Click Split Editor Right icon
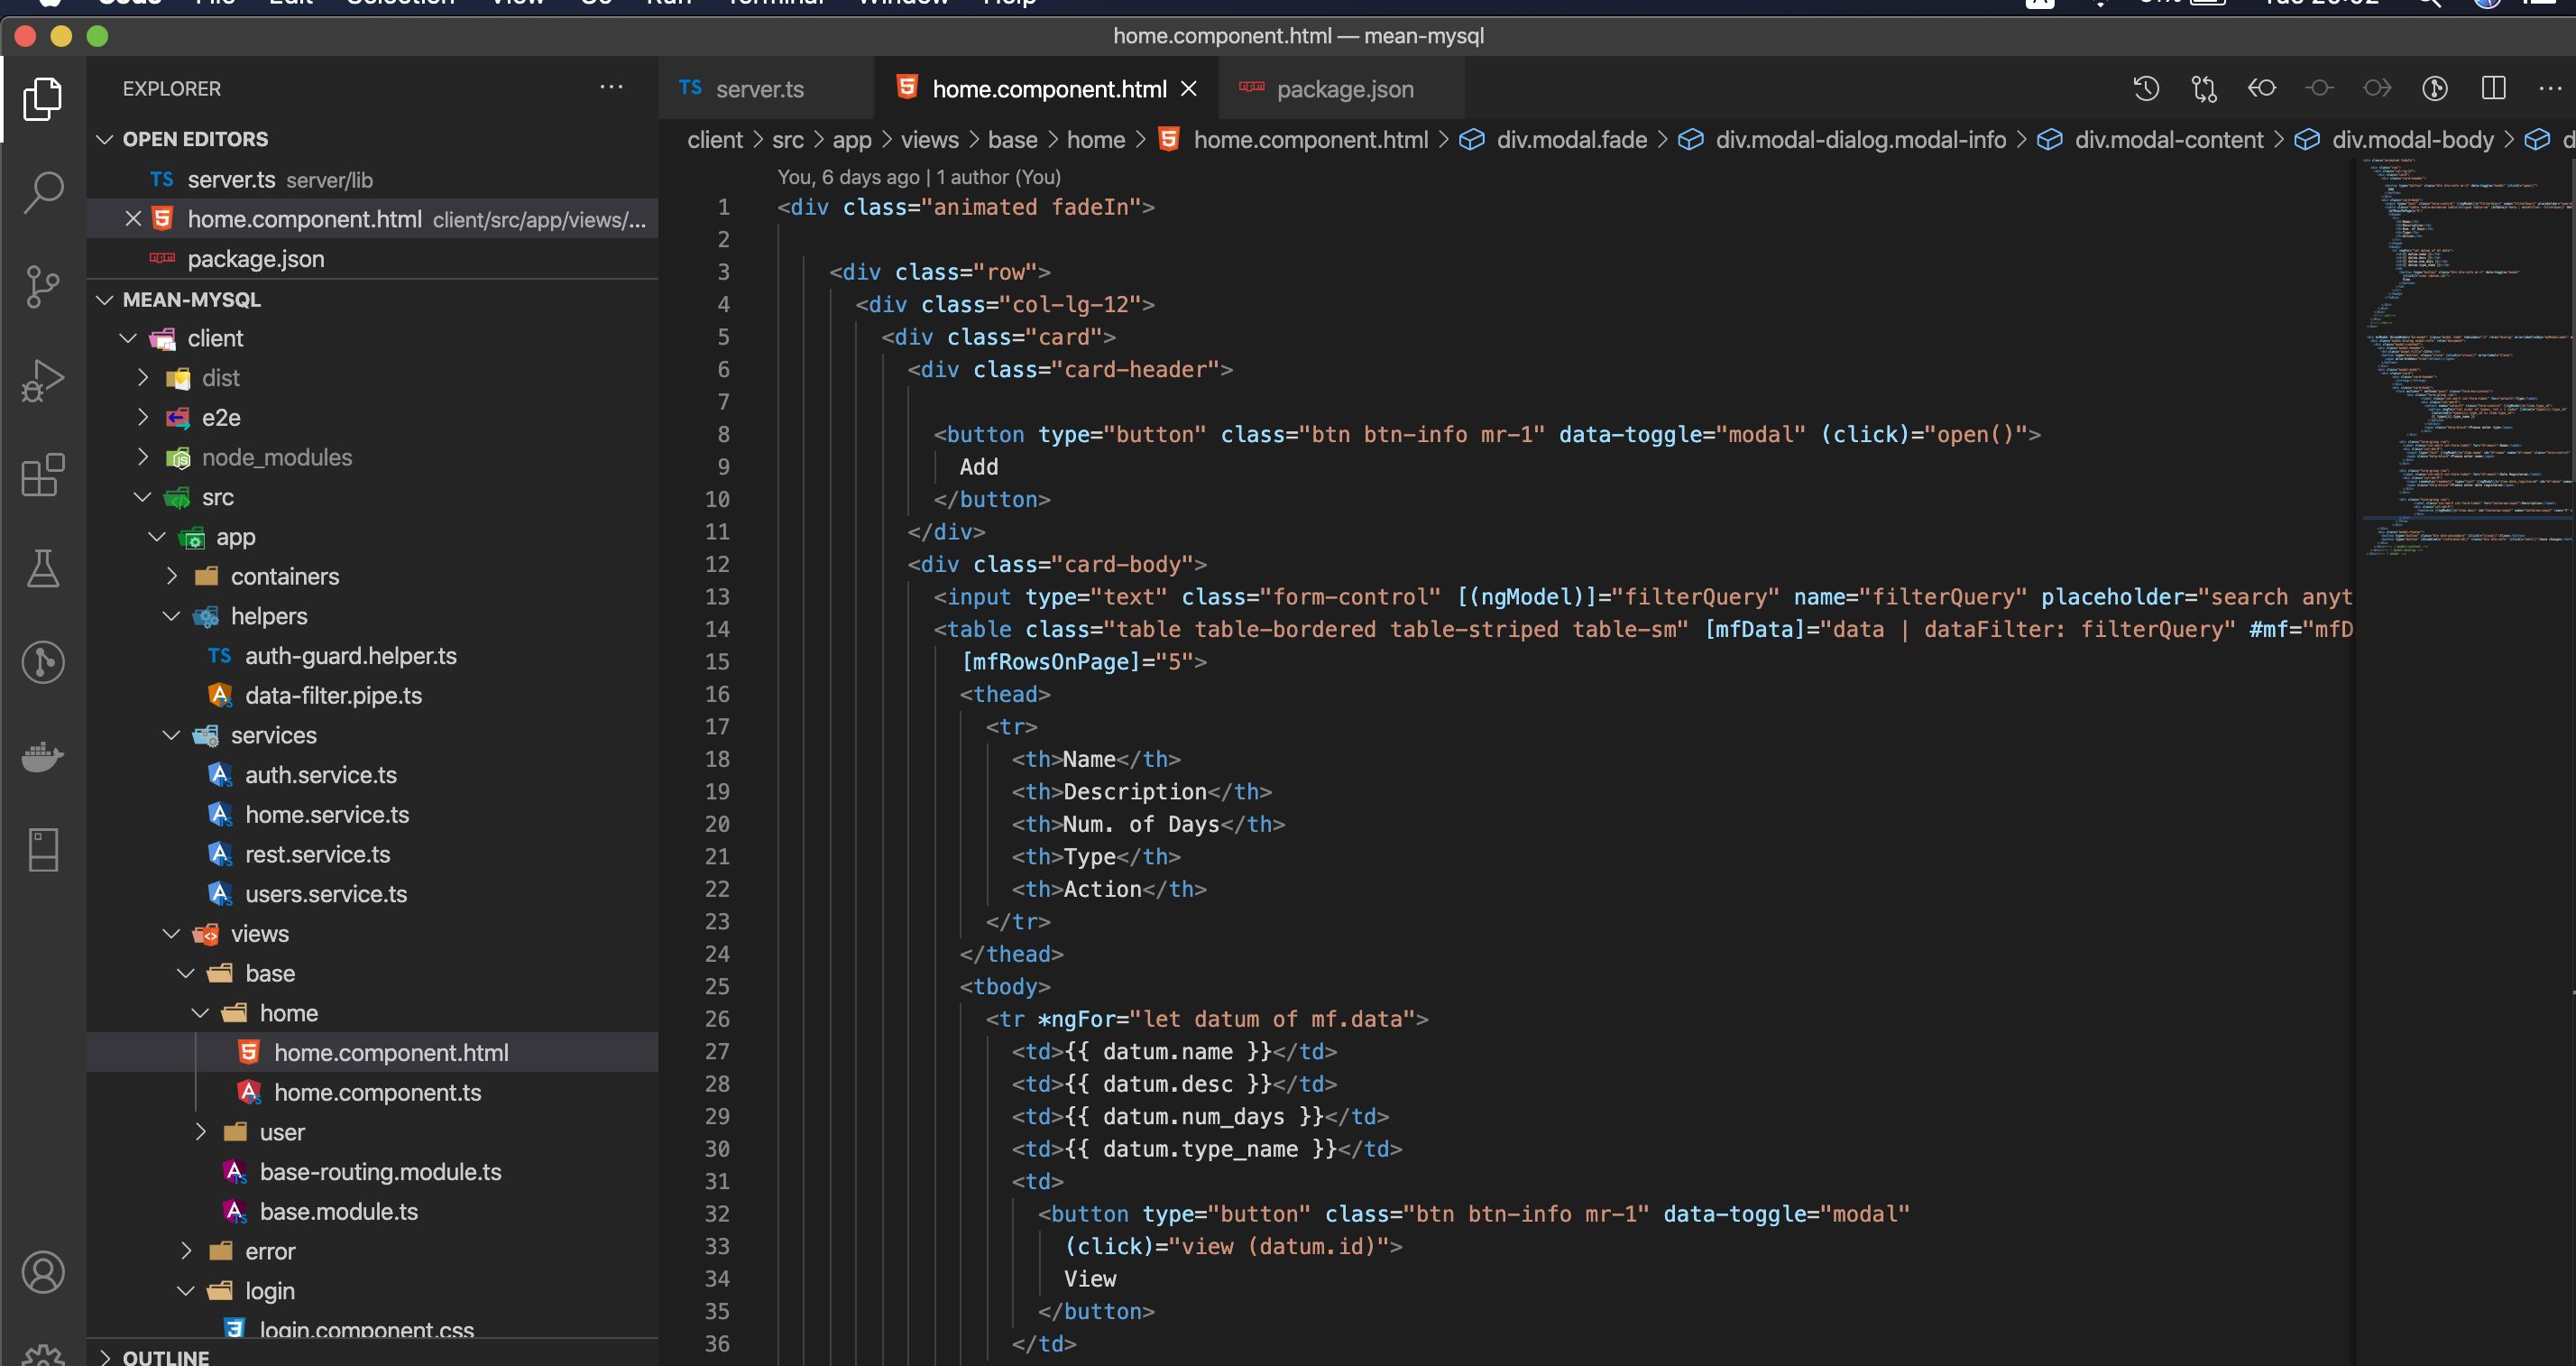Viewport: 2576px width, 1366px height. 2493,88
